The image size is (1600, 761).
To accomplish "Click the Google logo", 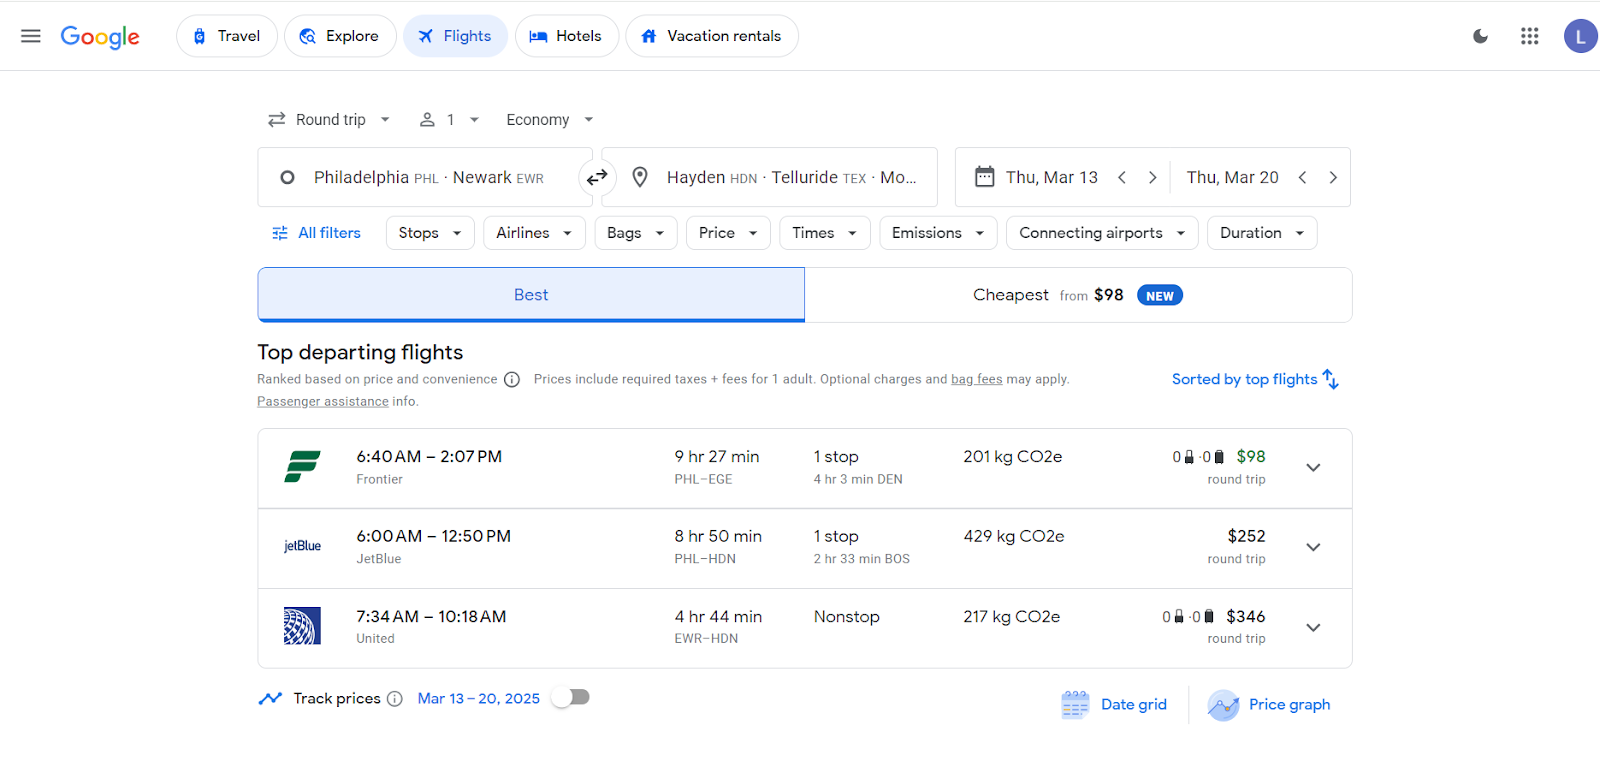I will pyautogui.click(x=100, y=37).
